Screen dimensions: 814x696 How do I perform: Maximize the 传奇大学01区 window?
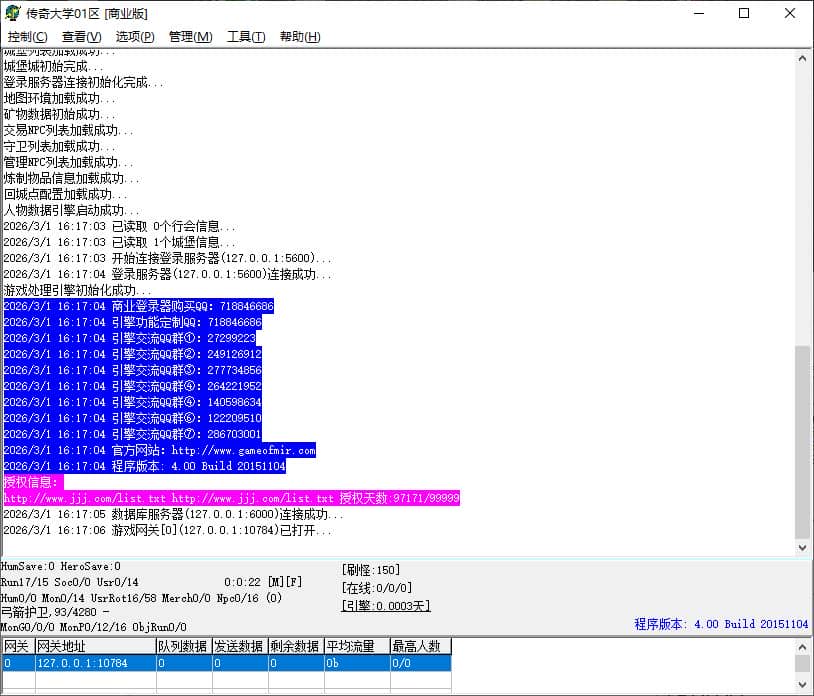744,13
